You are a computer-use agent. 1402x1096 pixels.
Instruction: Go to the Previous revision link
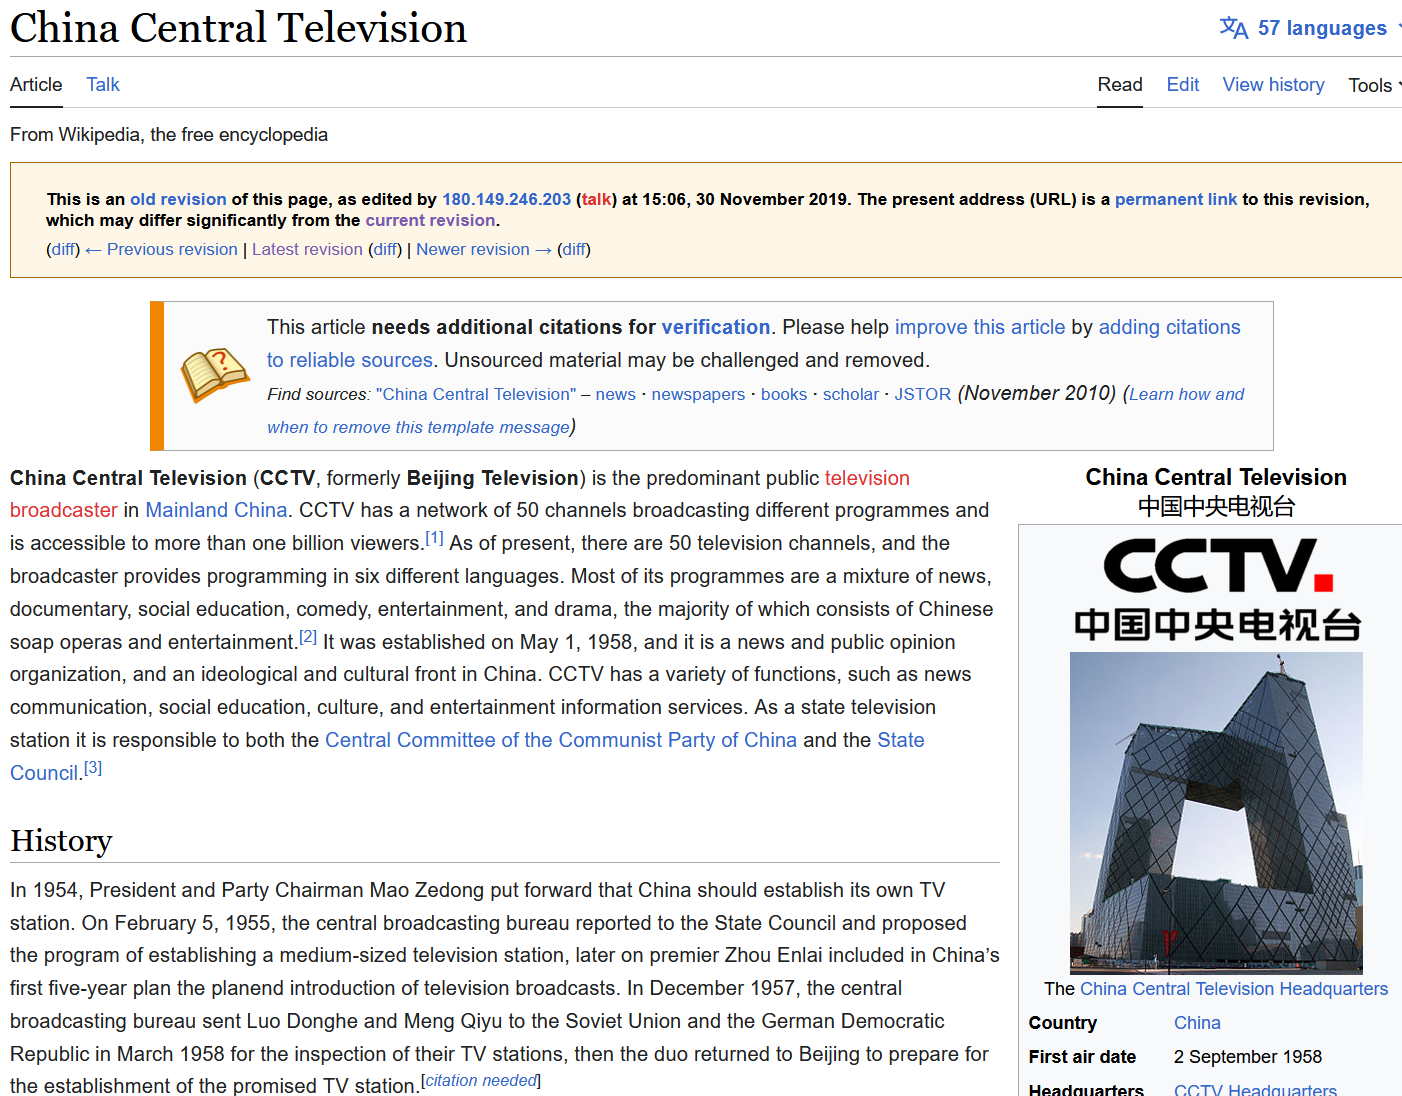[x=172, y=249]
